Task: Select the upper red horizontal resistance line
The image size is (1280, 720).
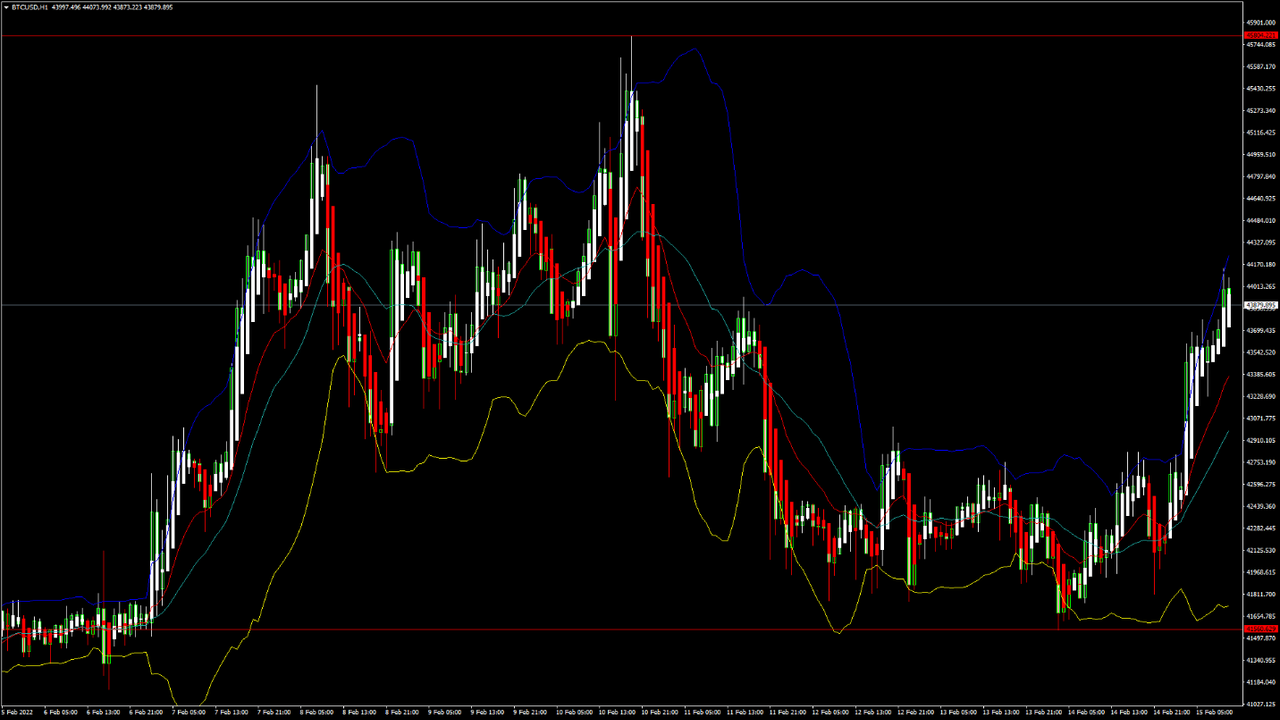Action: coord(400,36)
